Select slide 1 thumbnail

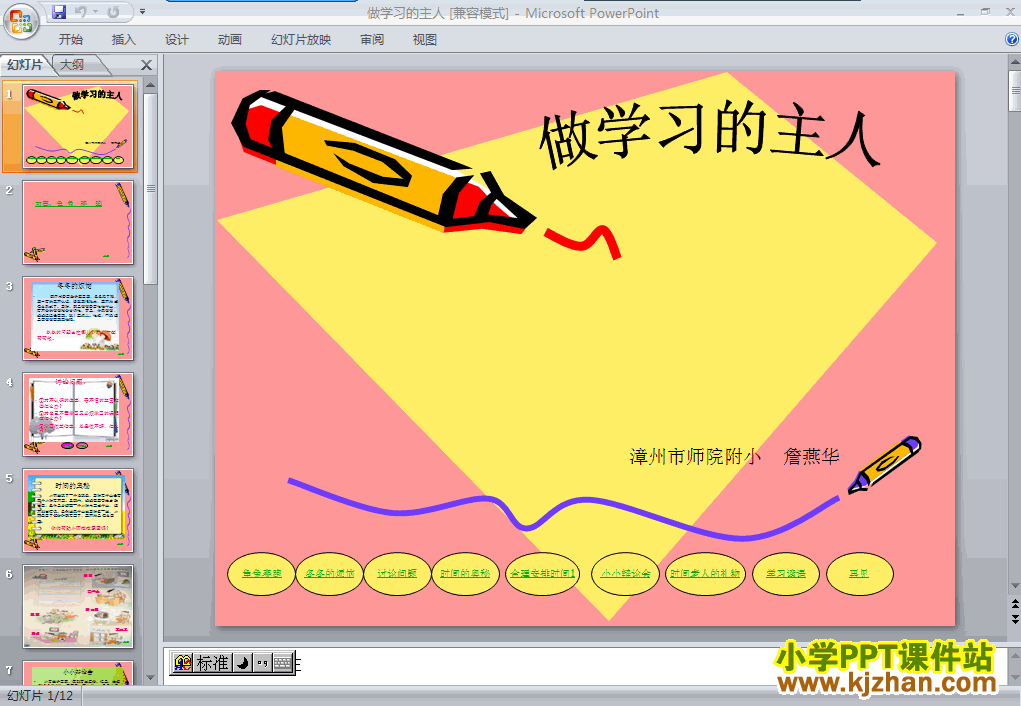click(78, 126)
